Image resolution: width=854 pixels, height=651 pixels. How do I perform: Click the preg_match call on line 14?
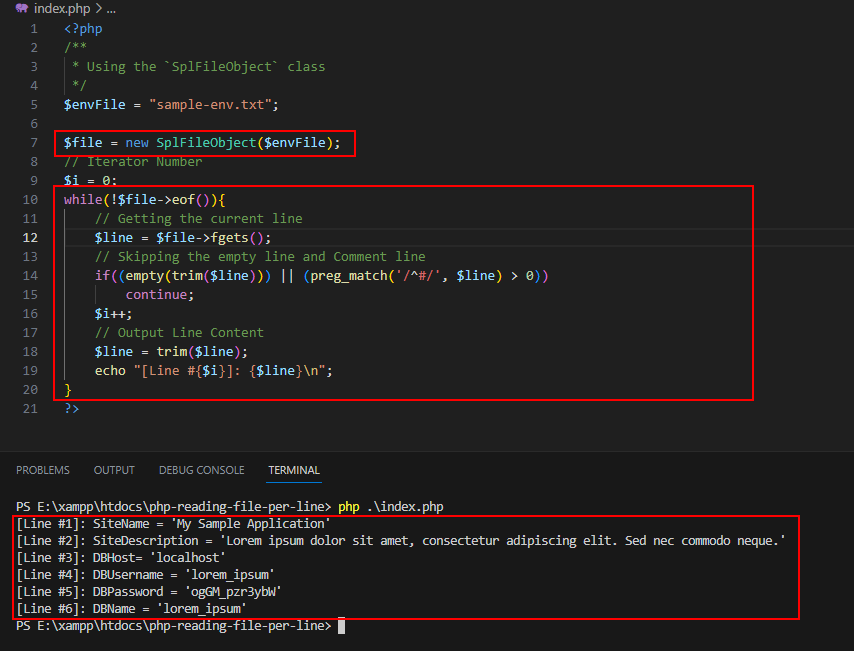[x=403, y=276]
